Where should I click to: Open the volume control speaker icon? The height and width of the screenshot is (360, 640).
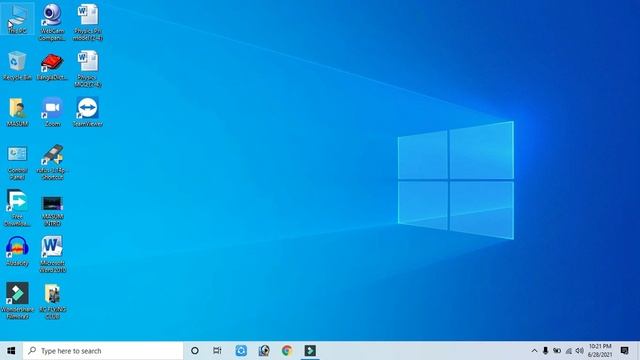click(x=580, y=351)
